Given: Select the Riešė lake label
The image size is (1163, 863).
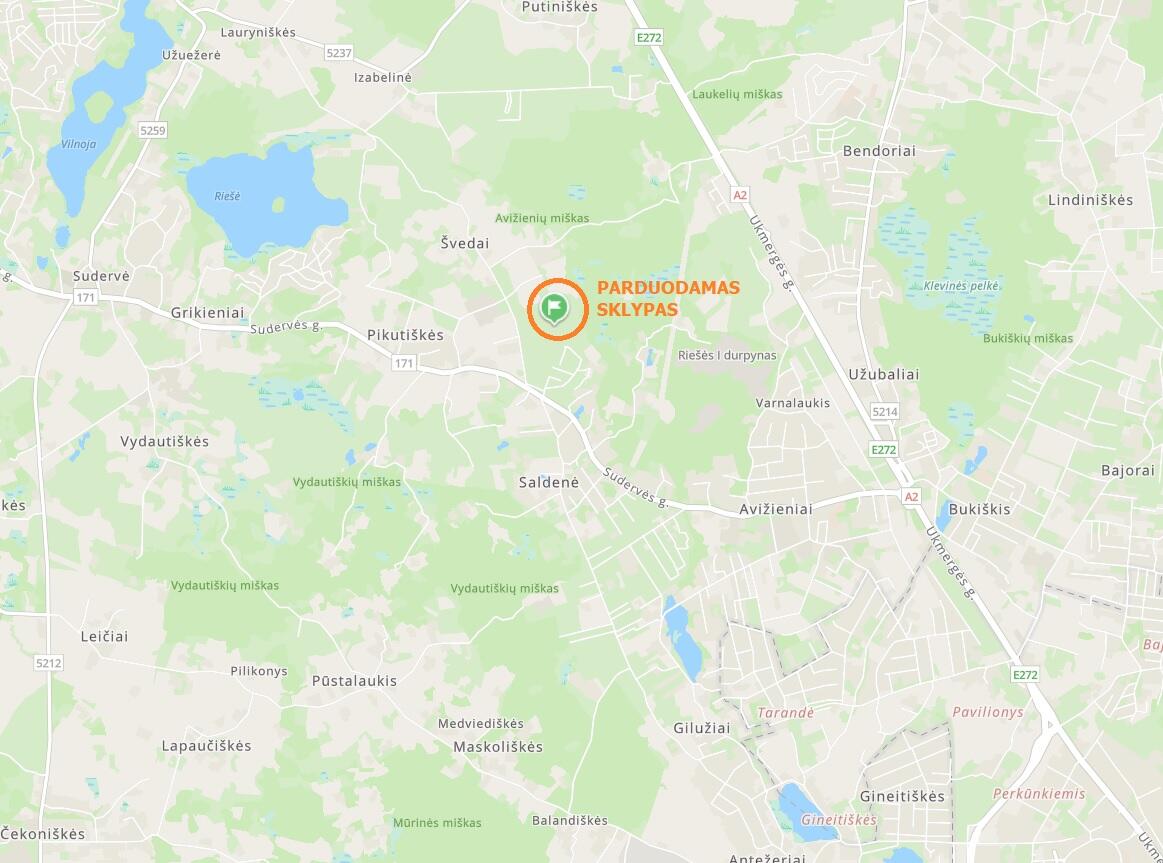Looking at the screenshot, I should [227, 196].
